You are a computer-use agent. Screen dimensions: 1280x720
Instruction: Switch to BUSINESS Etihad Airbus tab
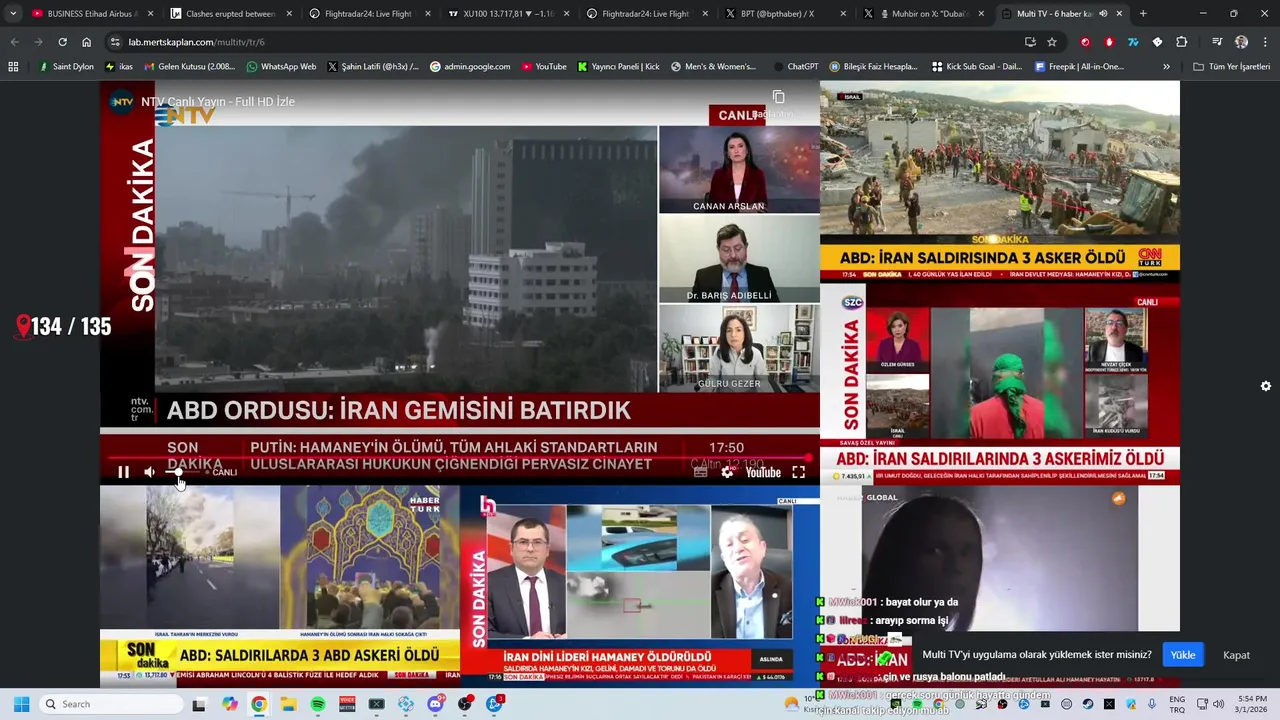91,14
